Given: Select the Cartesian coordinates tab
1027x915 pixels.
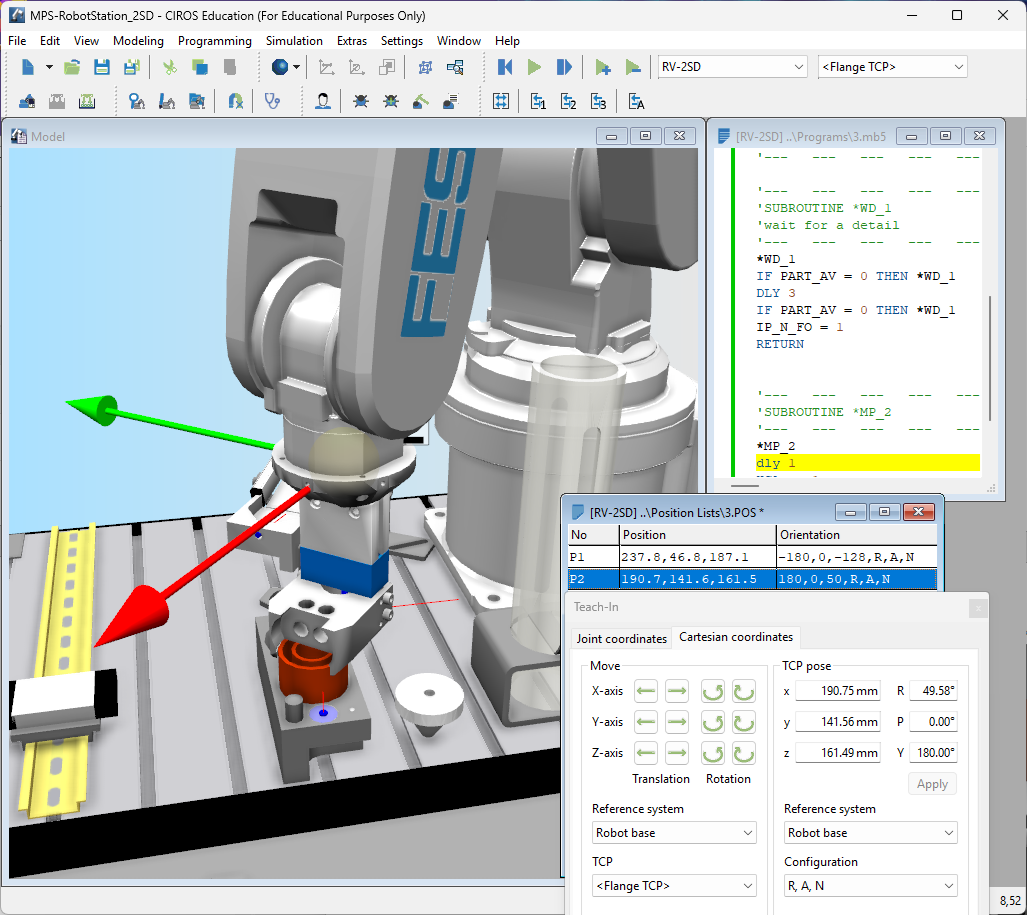Looking at the screenshot, I should click(x=736, y=637).
